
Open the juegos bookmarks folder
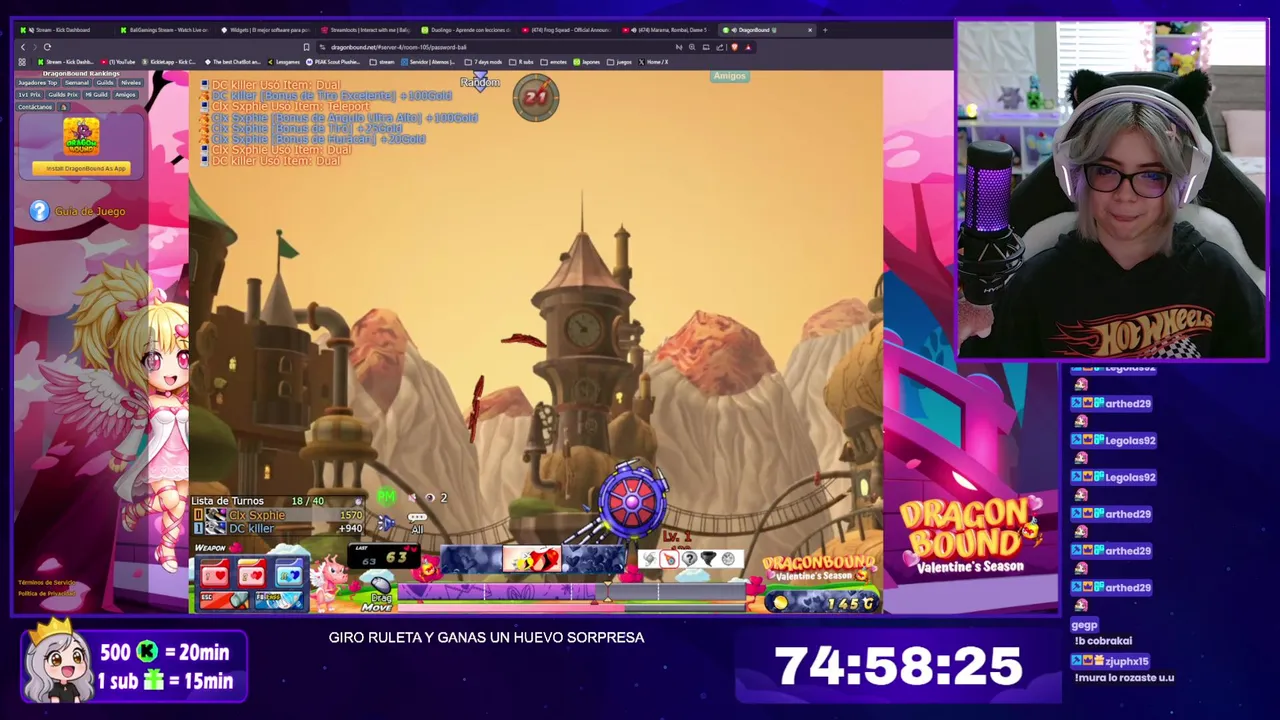(x=619, y=62)
